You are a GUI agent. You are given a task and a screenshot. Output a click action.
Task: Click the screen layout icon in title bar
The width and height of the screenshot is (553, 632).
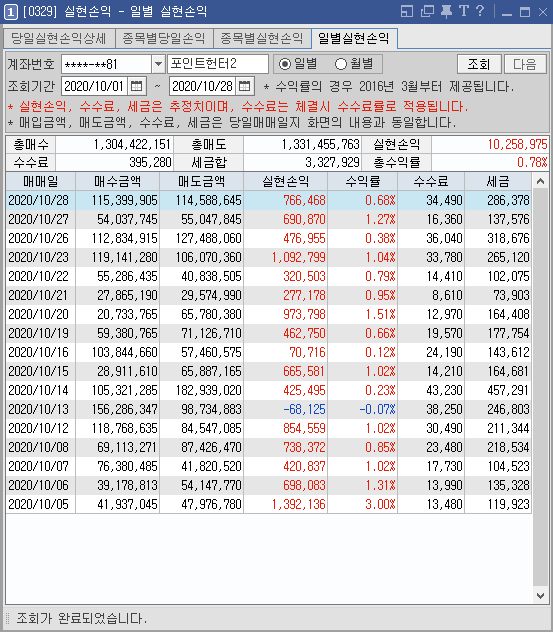point(407,11)
